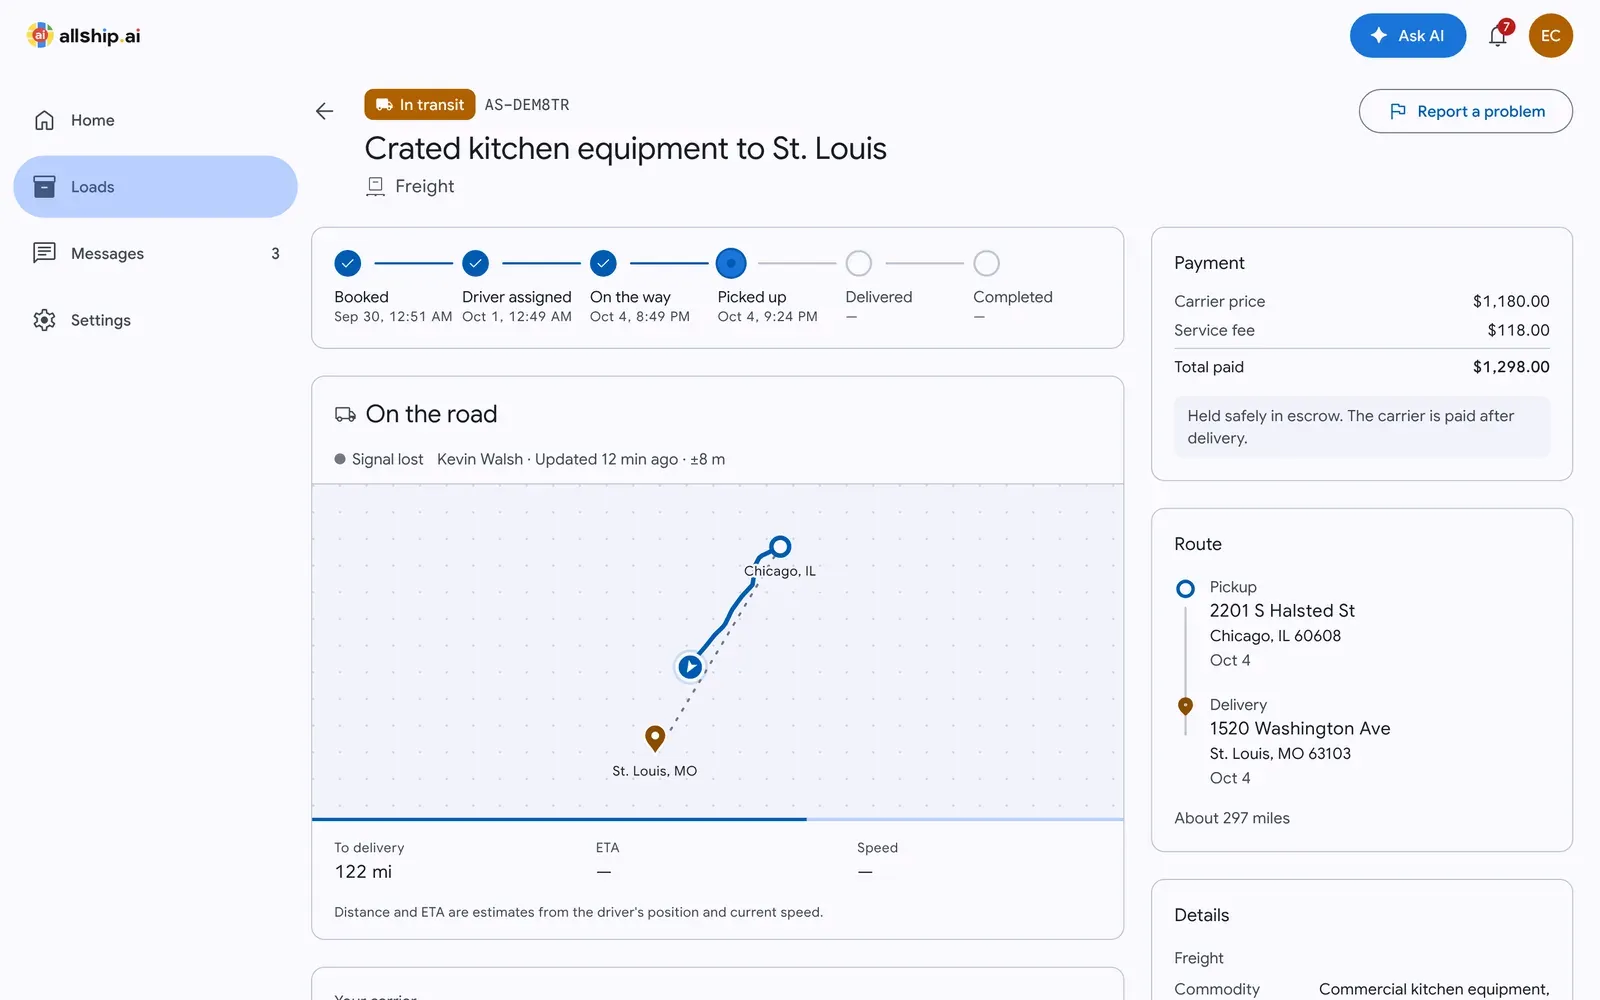Open the notifications bell
This screenshot has height=1000, width=1600.
pos(1498,36)
